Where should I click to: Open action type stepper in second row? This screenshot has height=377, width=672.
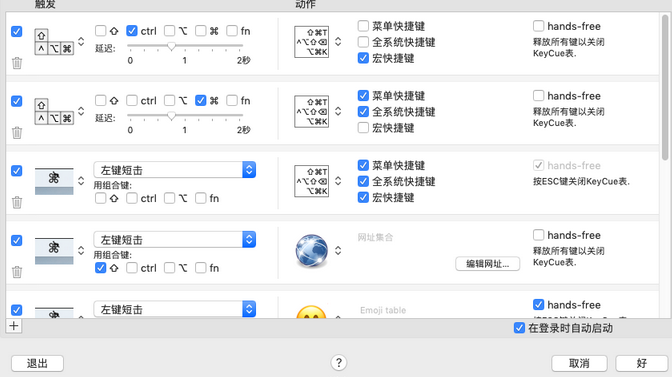point(338,111)
